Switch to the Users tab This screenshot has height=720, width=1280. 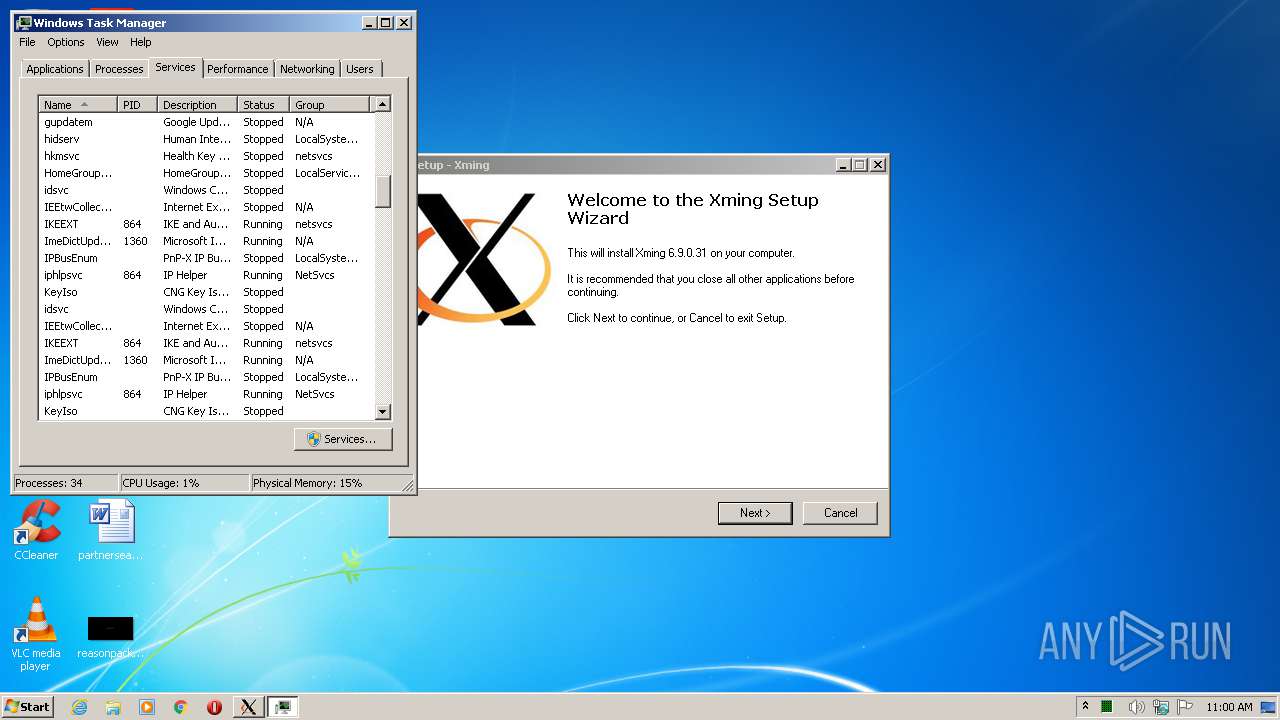360,69
